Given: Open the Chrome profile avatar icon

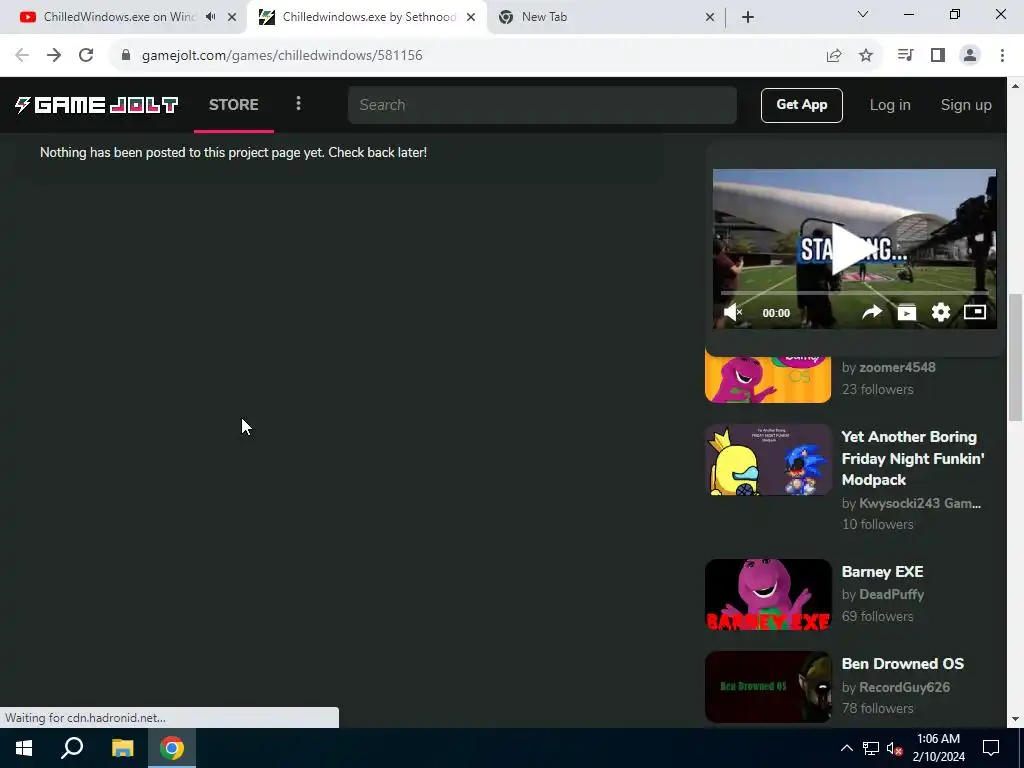Looking at the screenshot, I should point(970,56).
